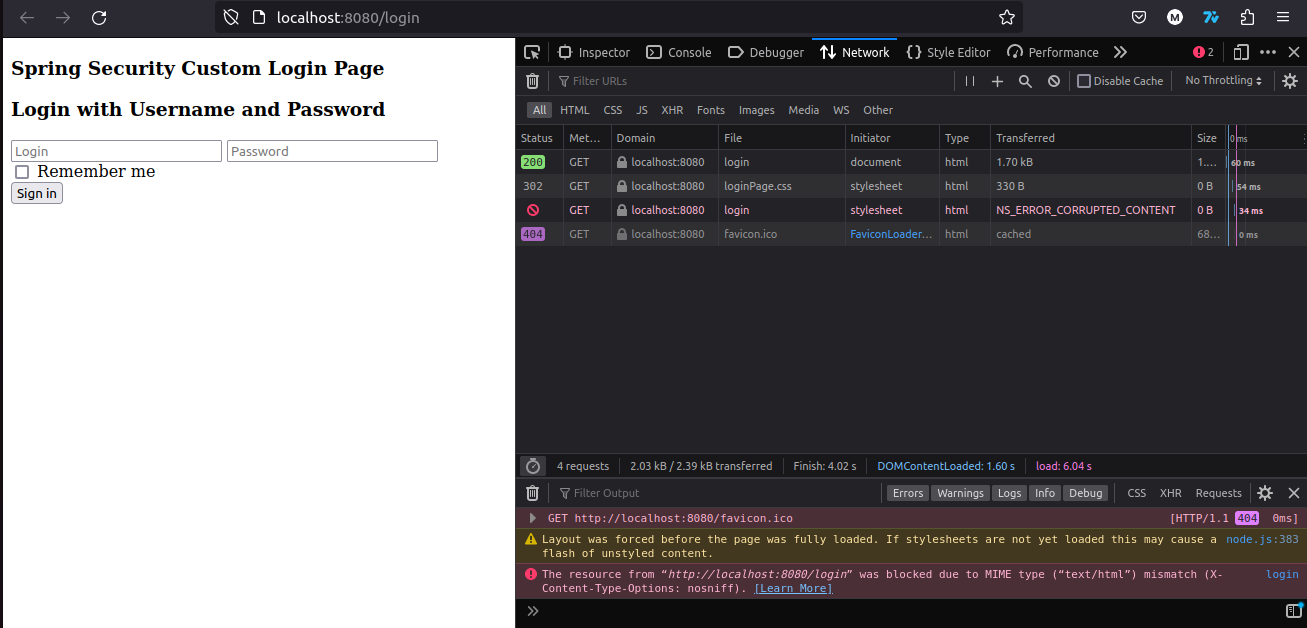Activate the element picker icon
Image resolution: width=1307 pixels, height=628 pixels.
coord(532,52)
